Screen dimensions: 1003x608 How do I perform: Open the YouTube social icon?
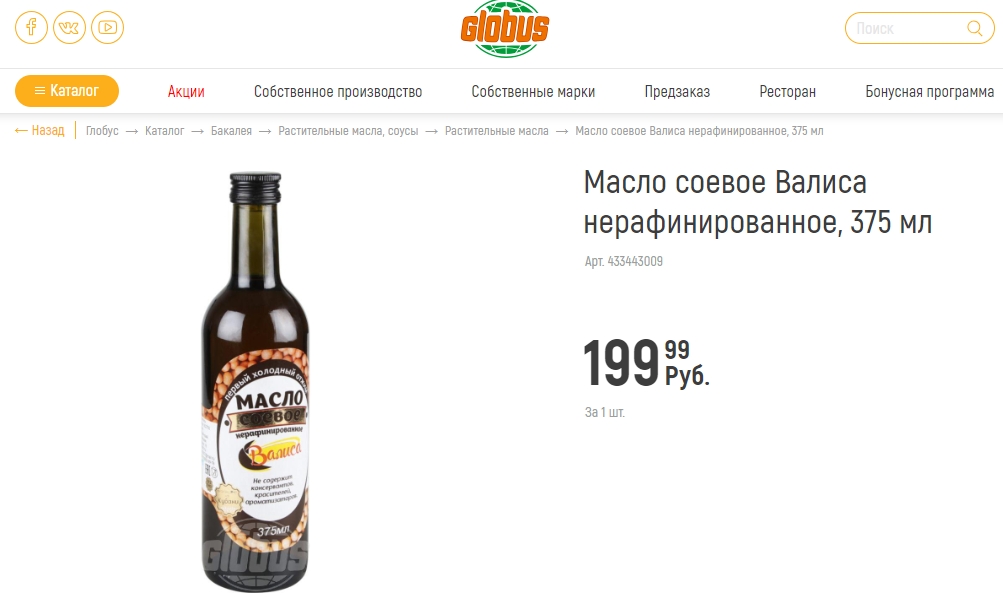(x=107, y=28)
